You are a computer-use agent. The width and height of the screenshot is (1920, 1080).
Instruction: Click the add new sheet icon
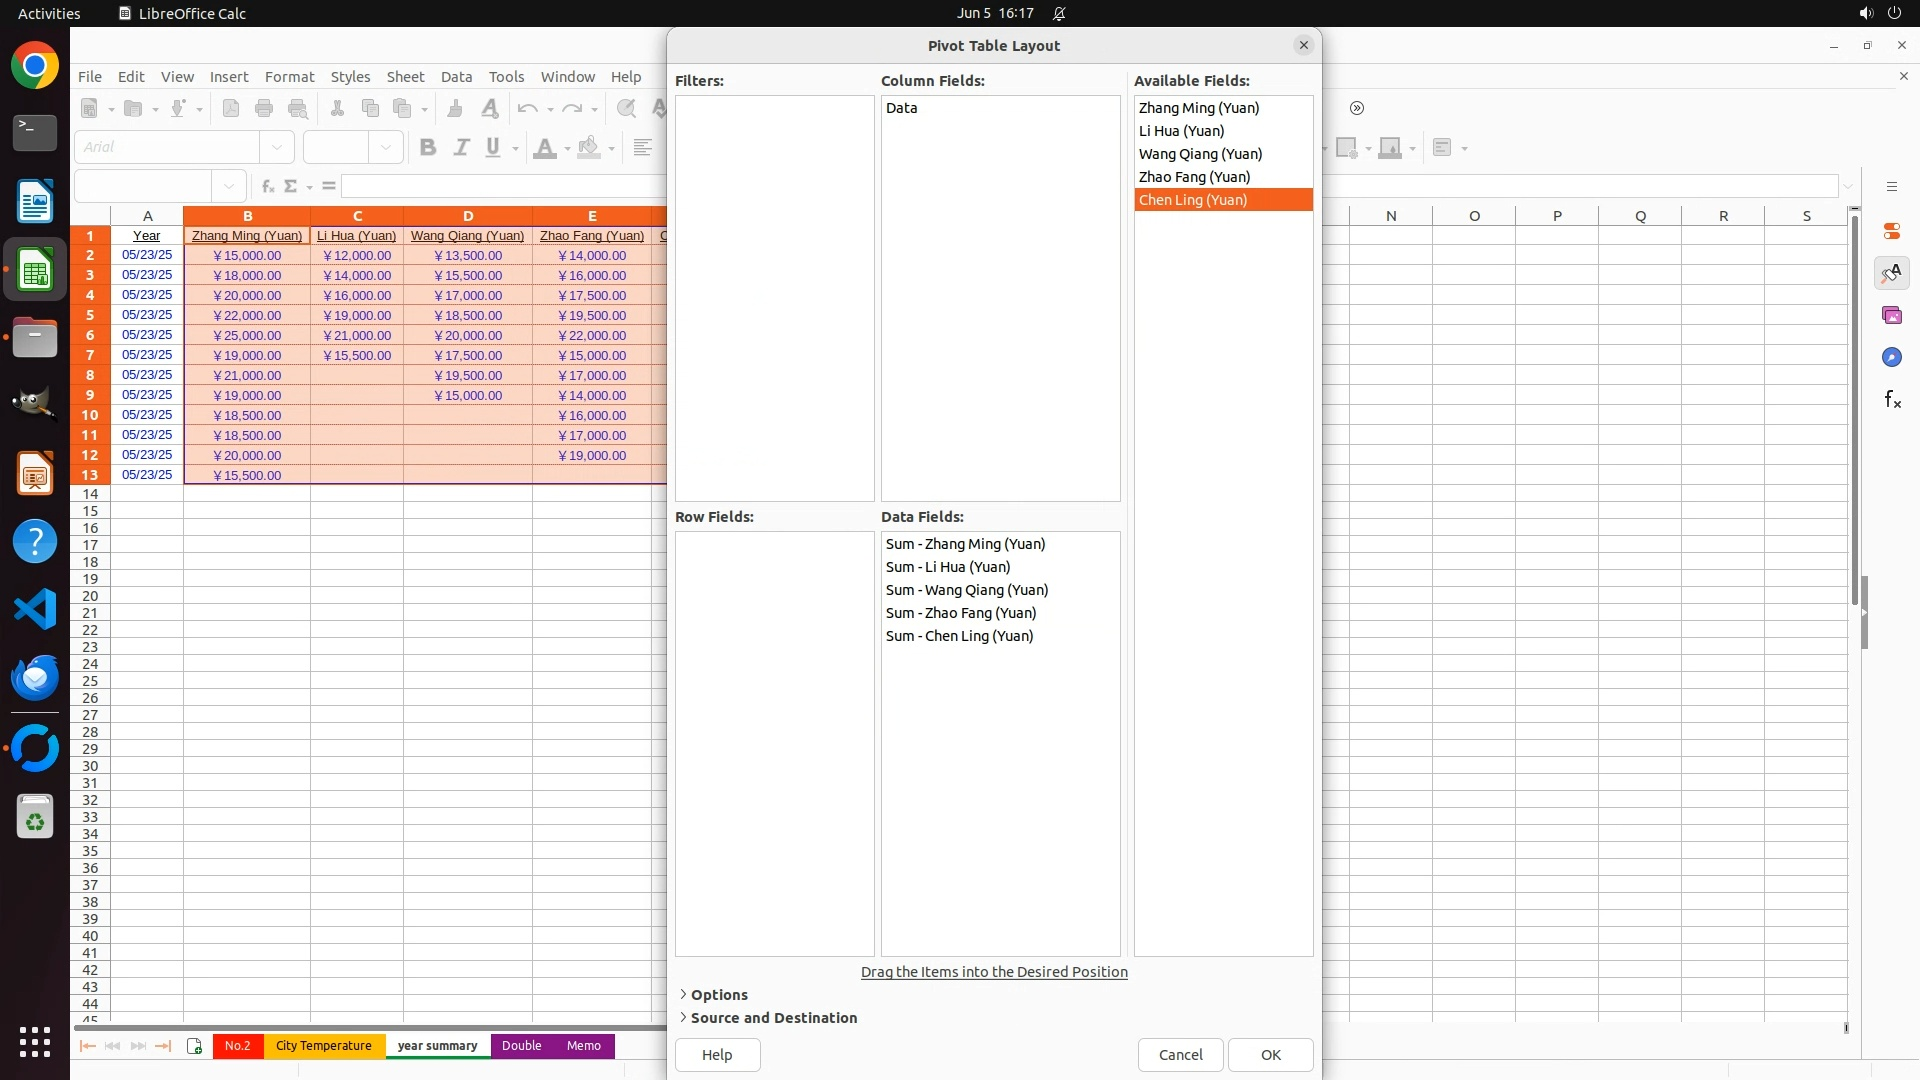point(194,1046)
